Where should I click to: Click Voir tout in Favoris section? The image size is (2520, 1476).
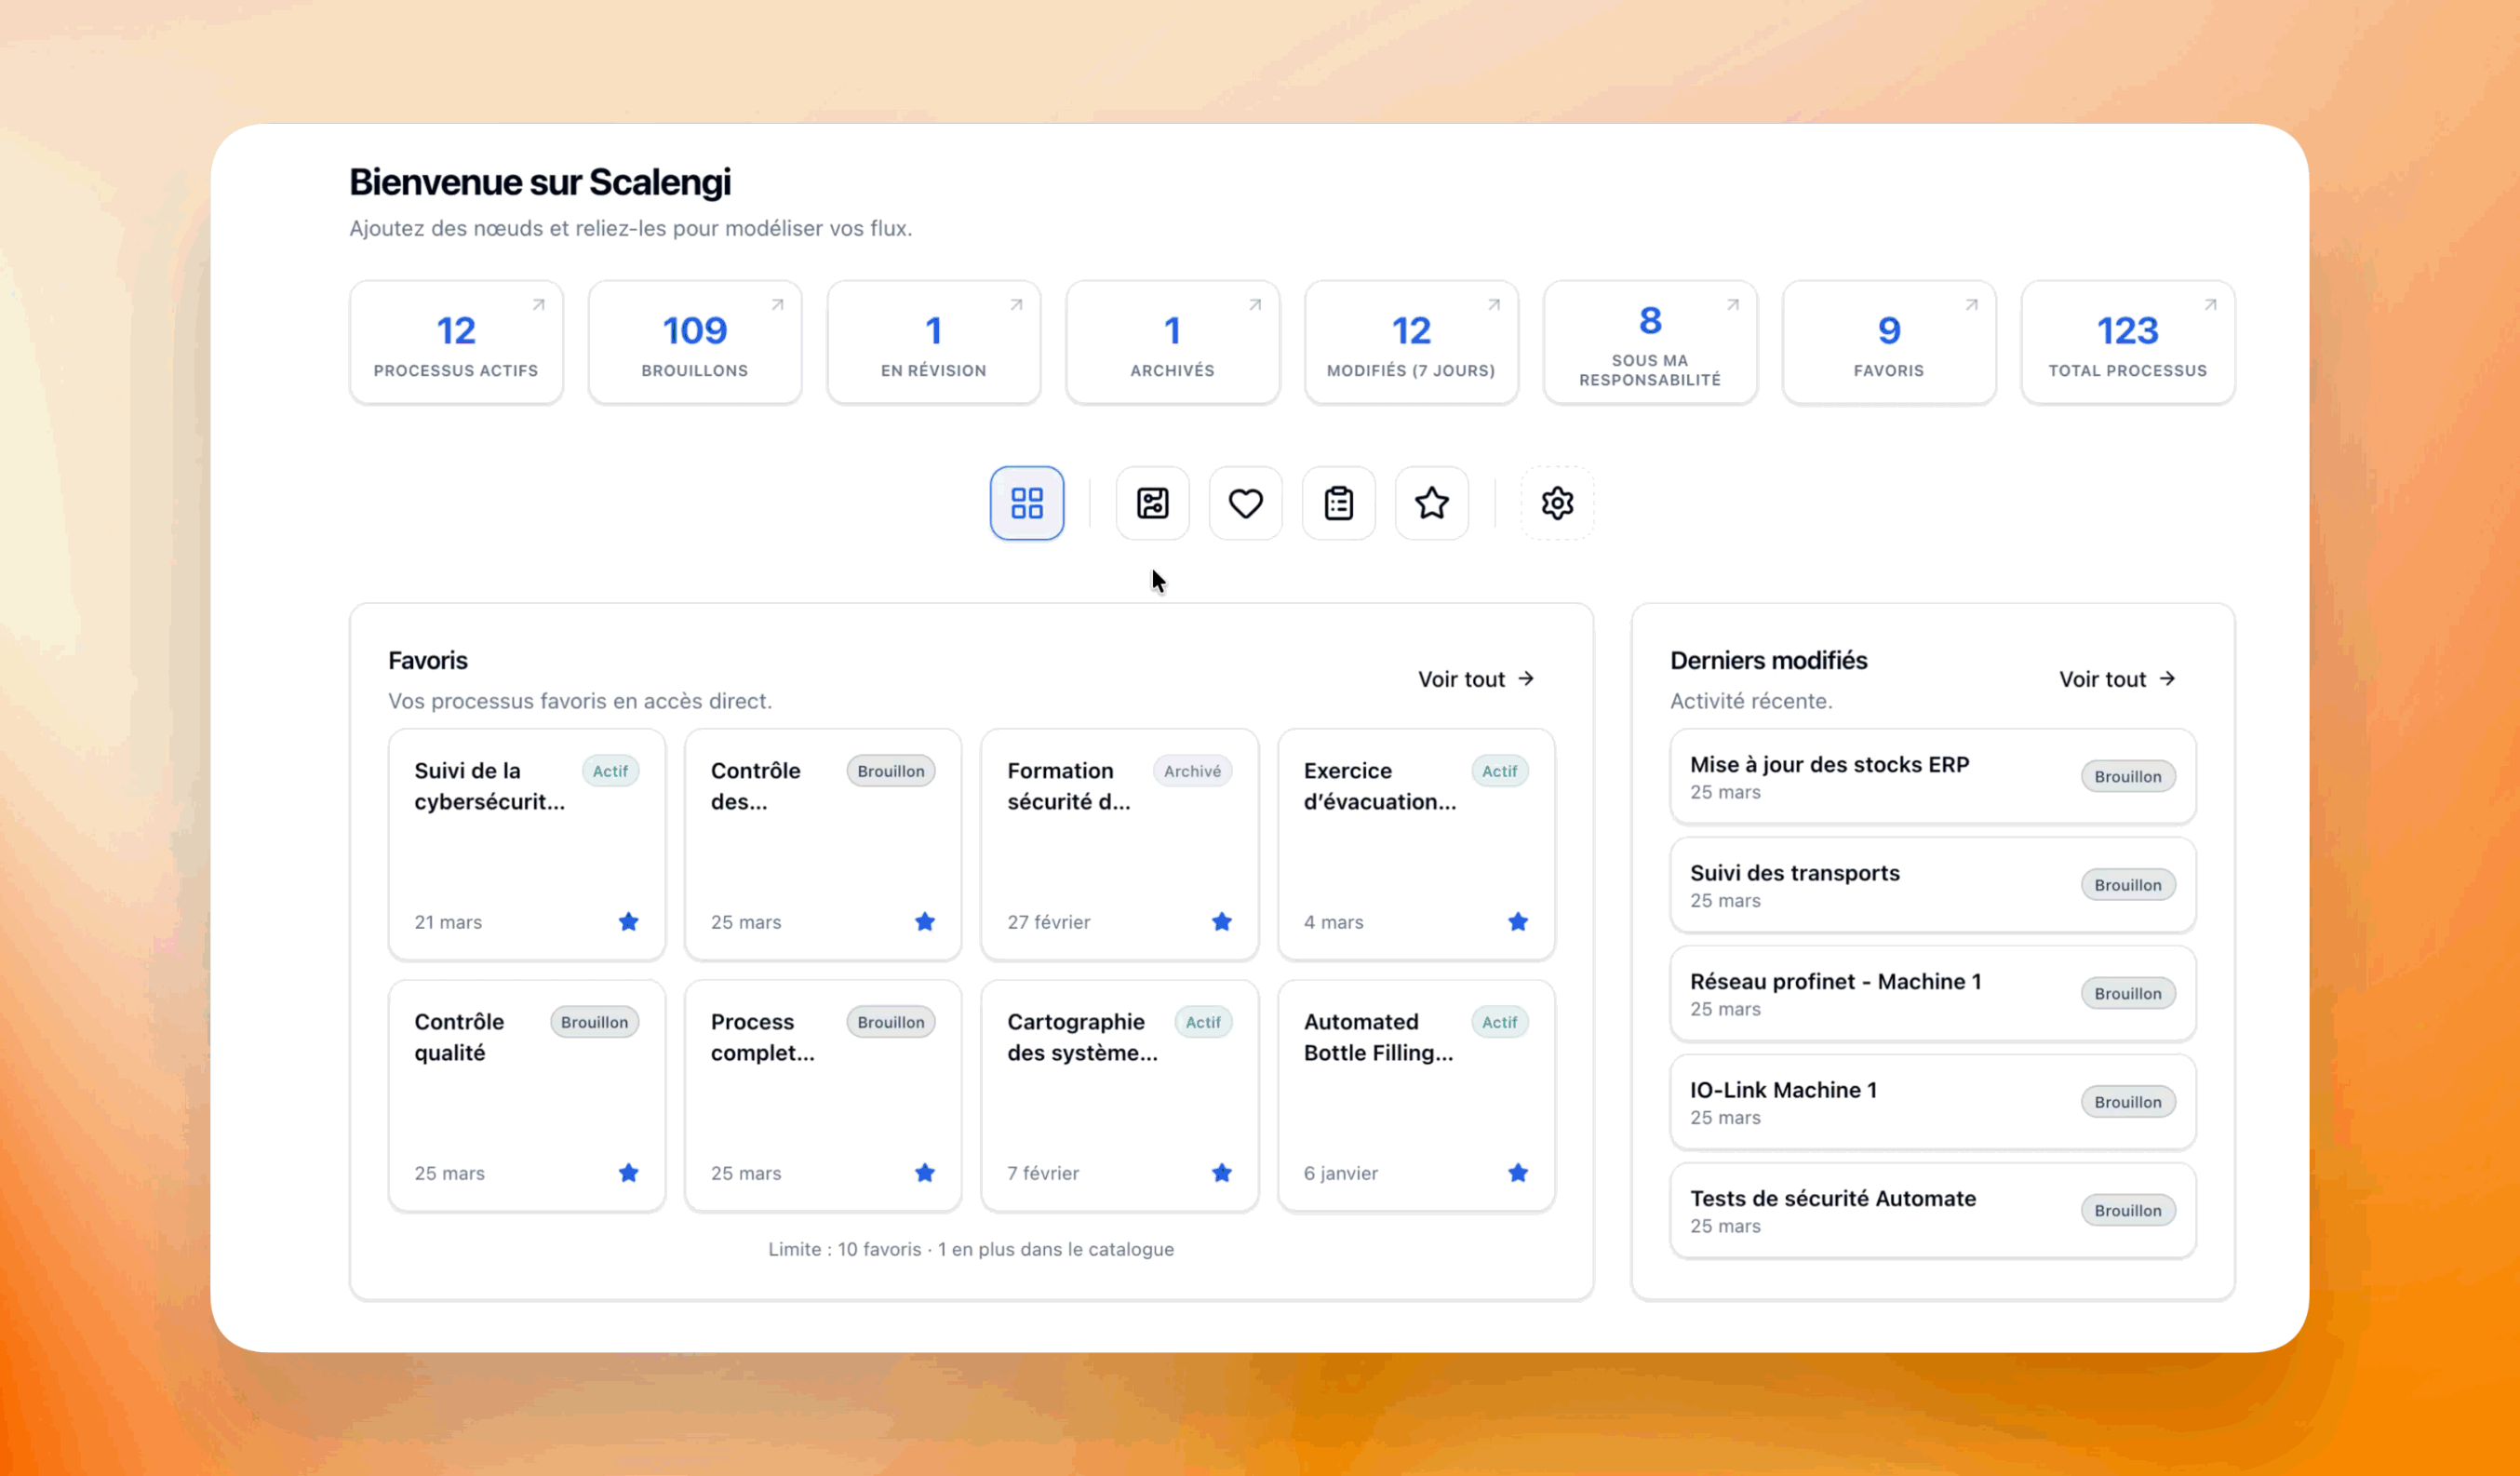[x=1475, y=680]
